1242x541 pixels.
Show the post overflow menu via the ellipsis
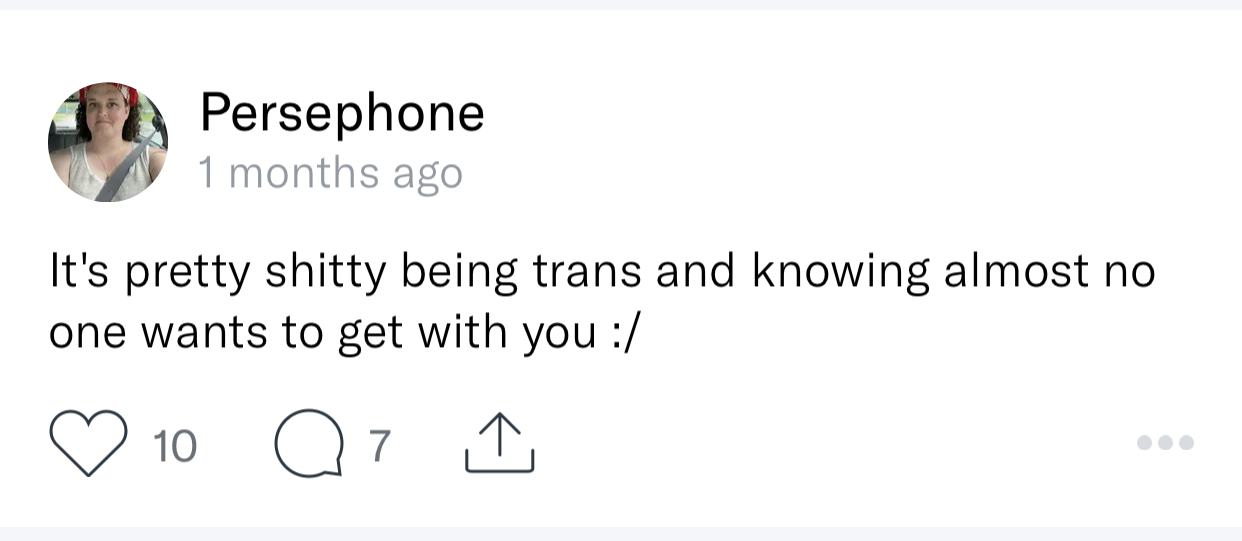coord(1165,442)
